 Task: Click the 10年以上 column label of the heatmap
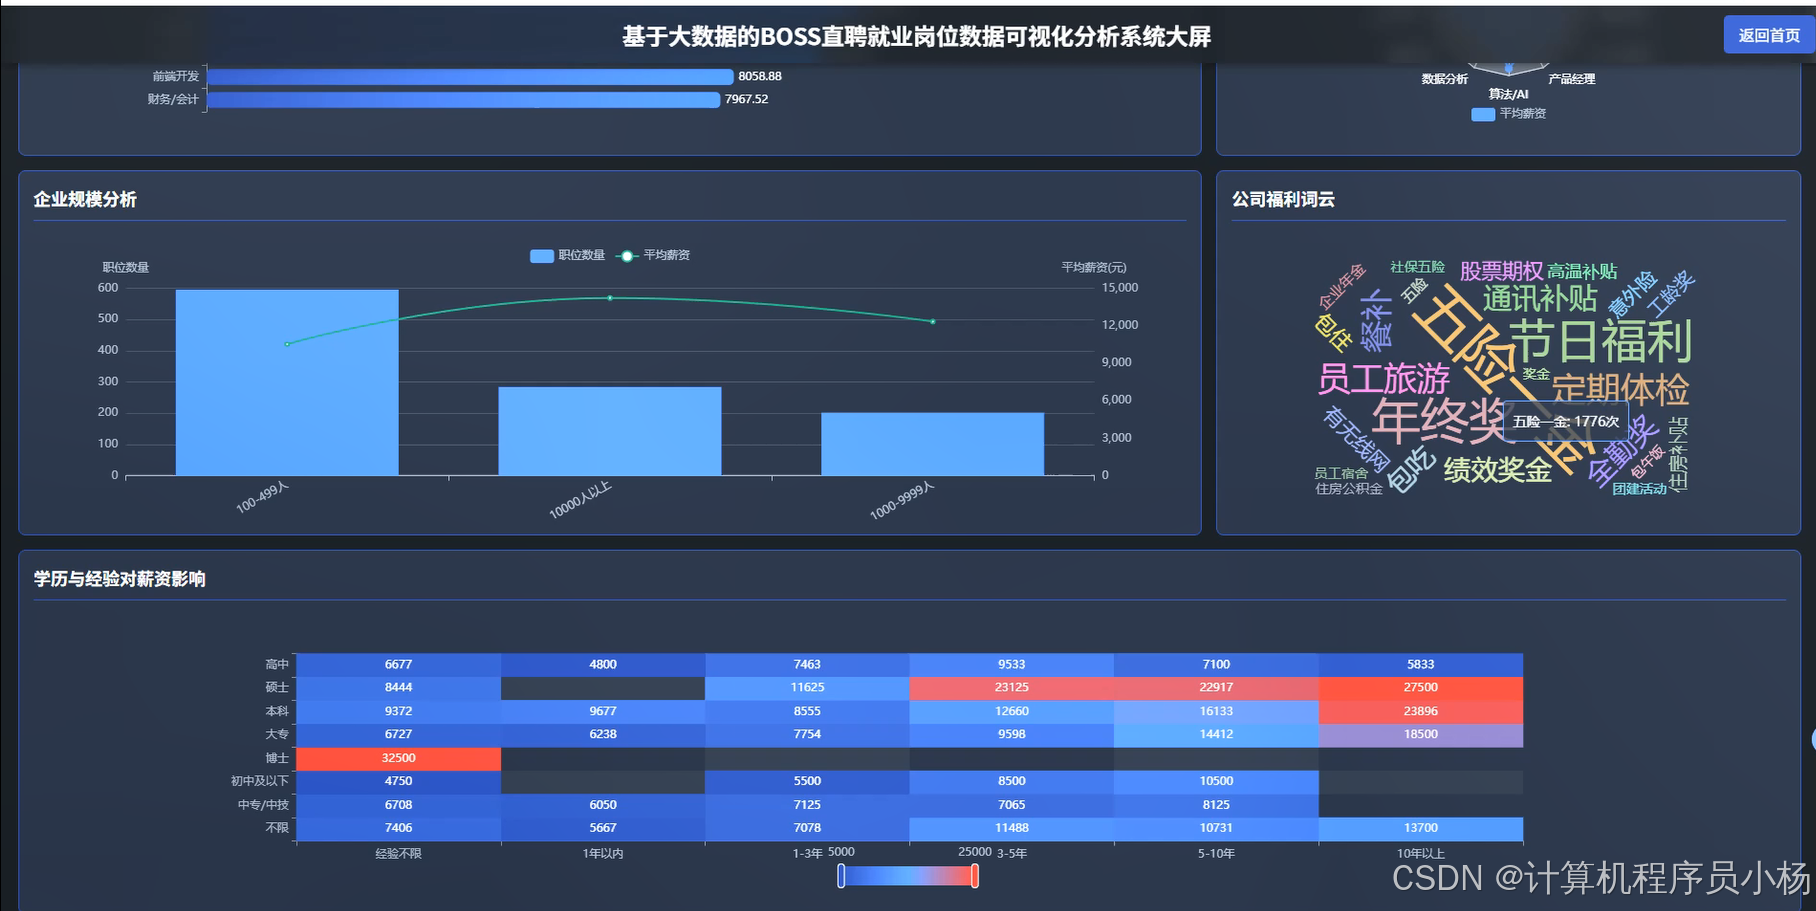click(x=1420, y=854)
